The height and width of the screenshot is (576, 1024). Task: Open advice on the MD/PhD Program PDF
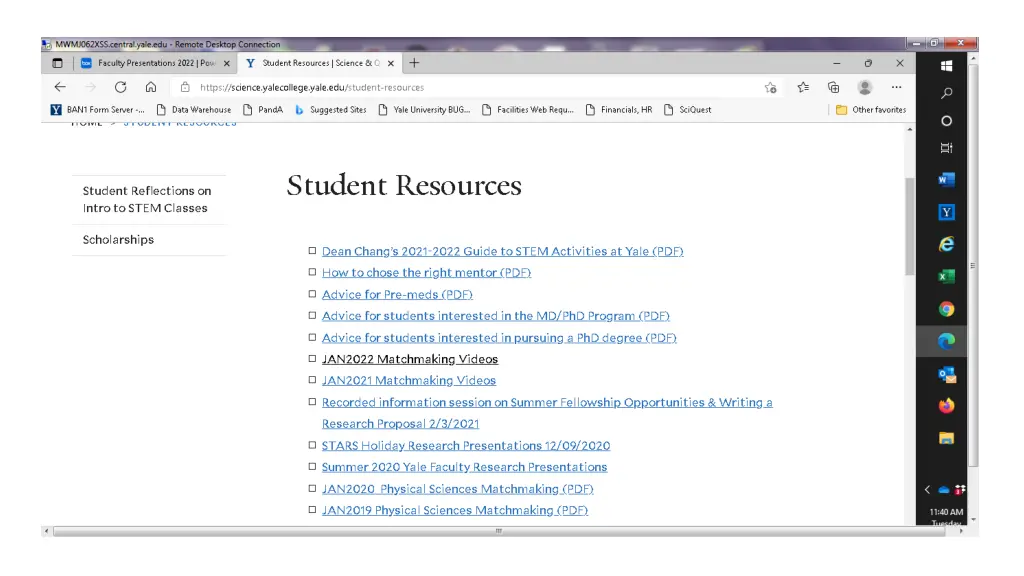[x=496, y=316]
